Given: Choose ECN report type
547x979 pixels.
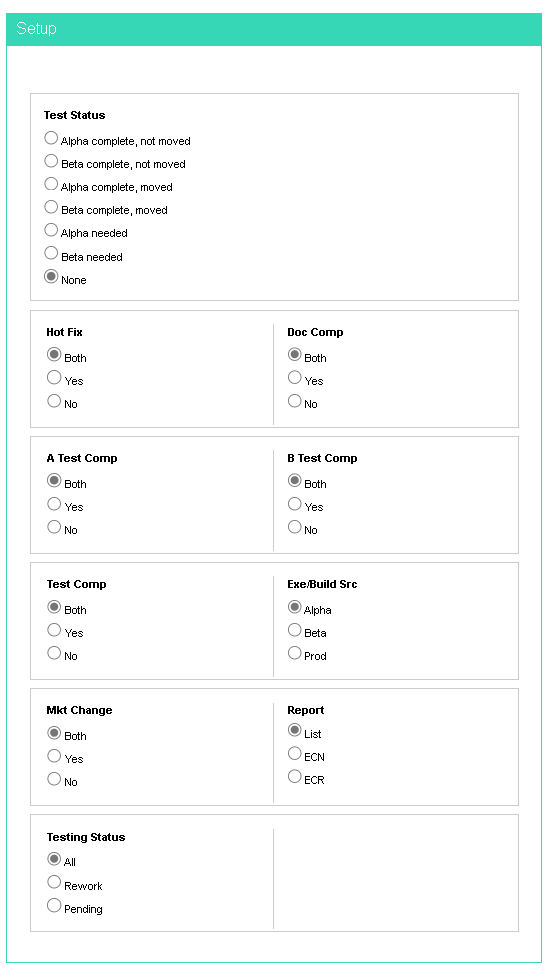Looking at the screenshot, I should pos(295,753).
